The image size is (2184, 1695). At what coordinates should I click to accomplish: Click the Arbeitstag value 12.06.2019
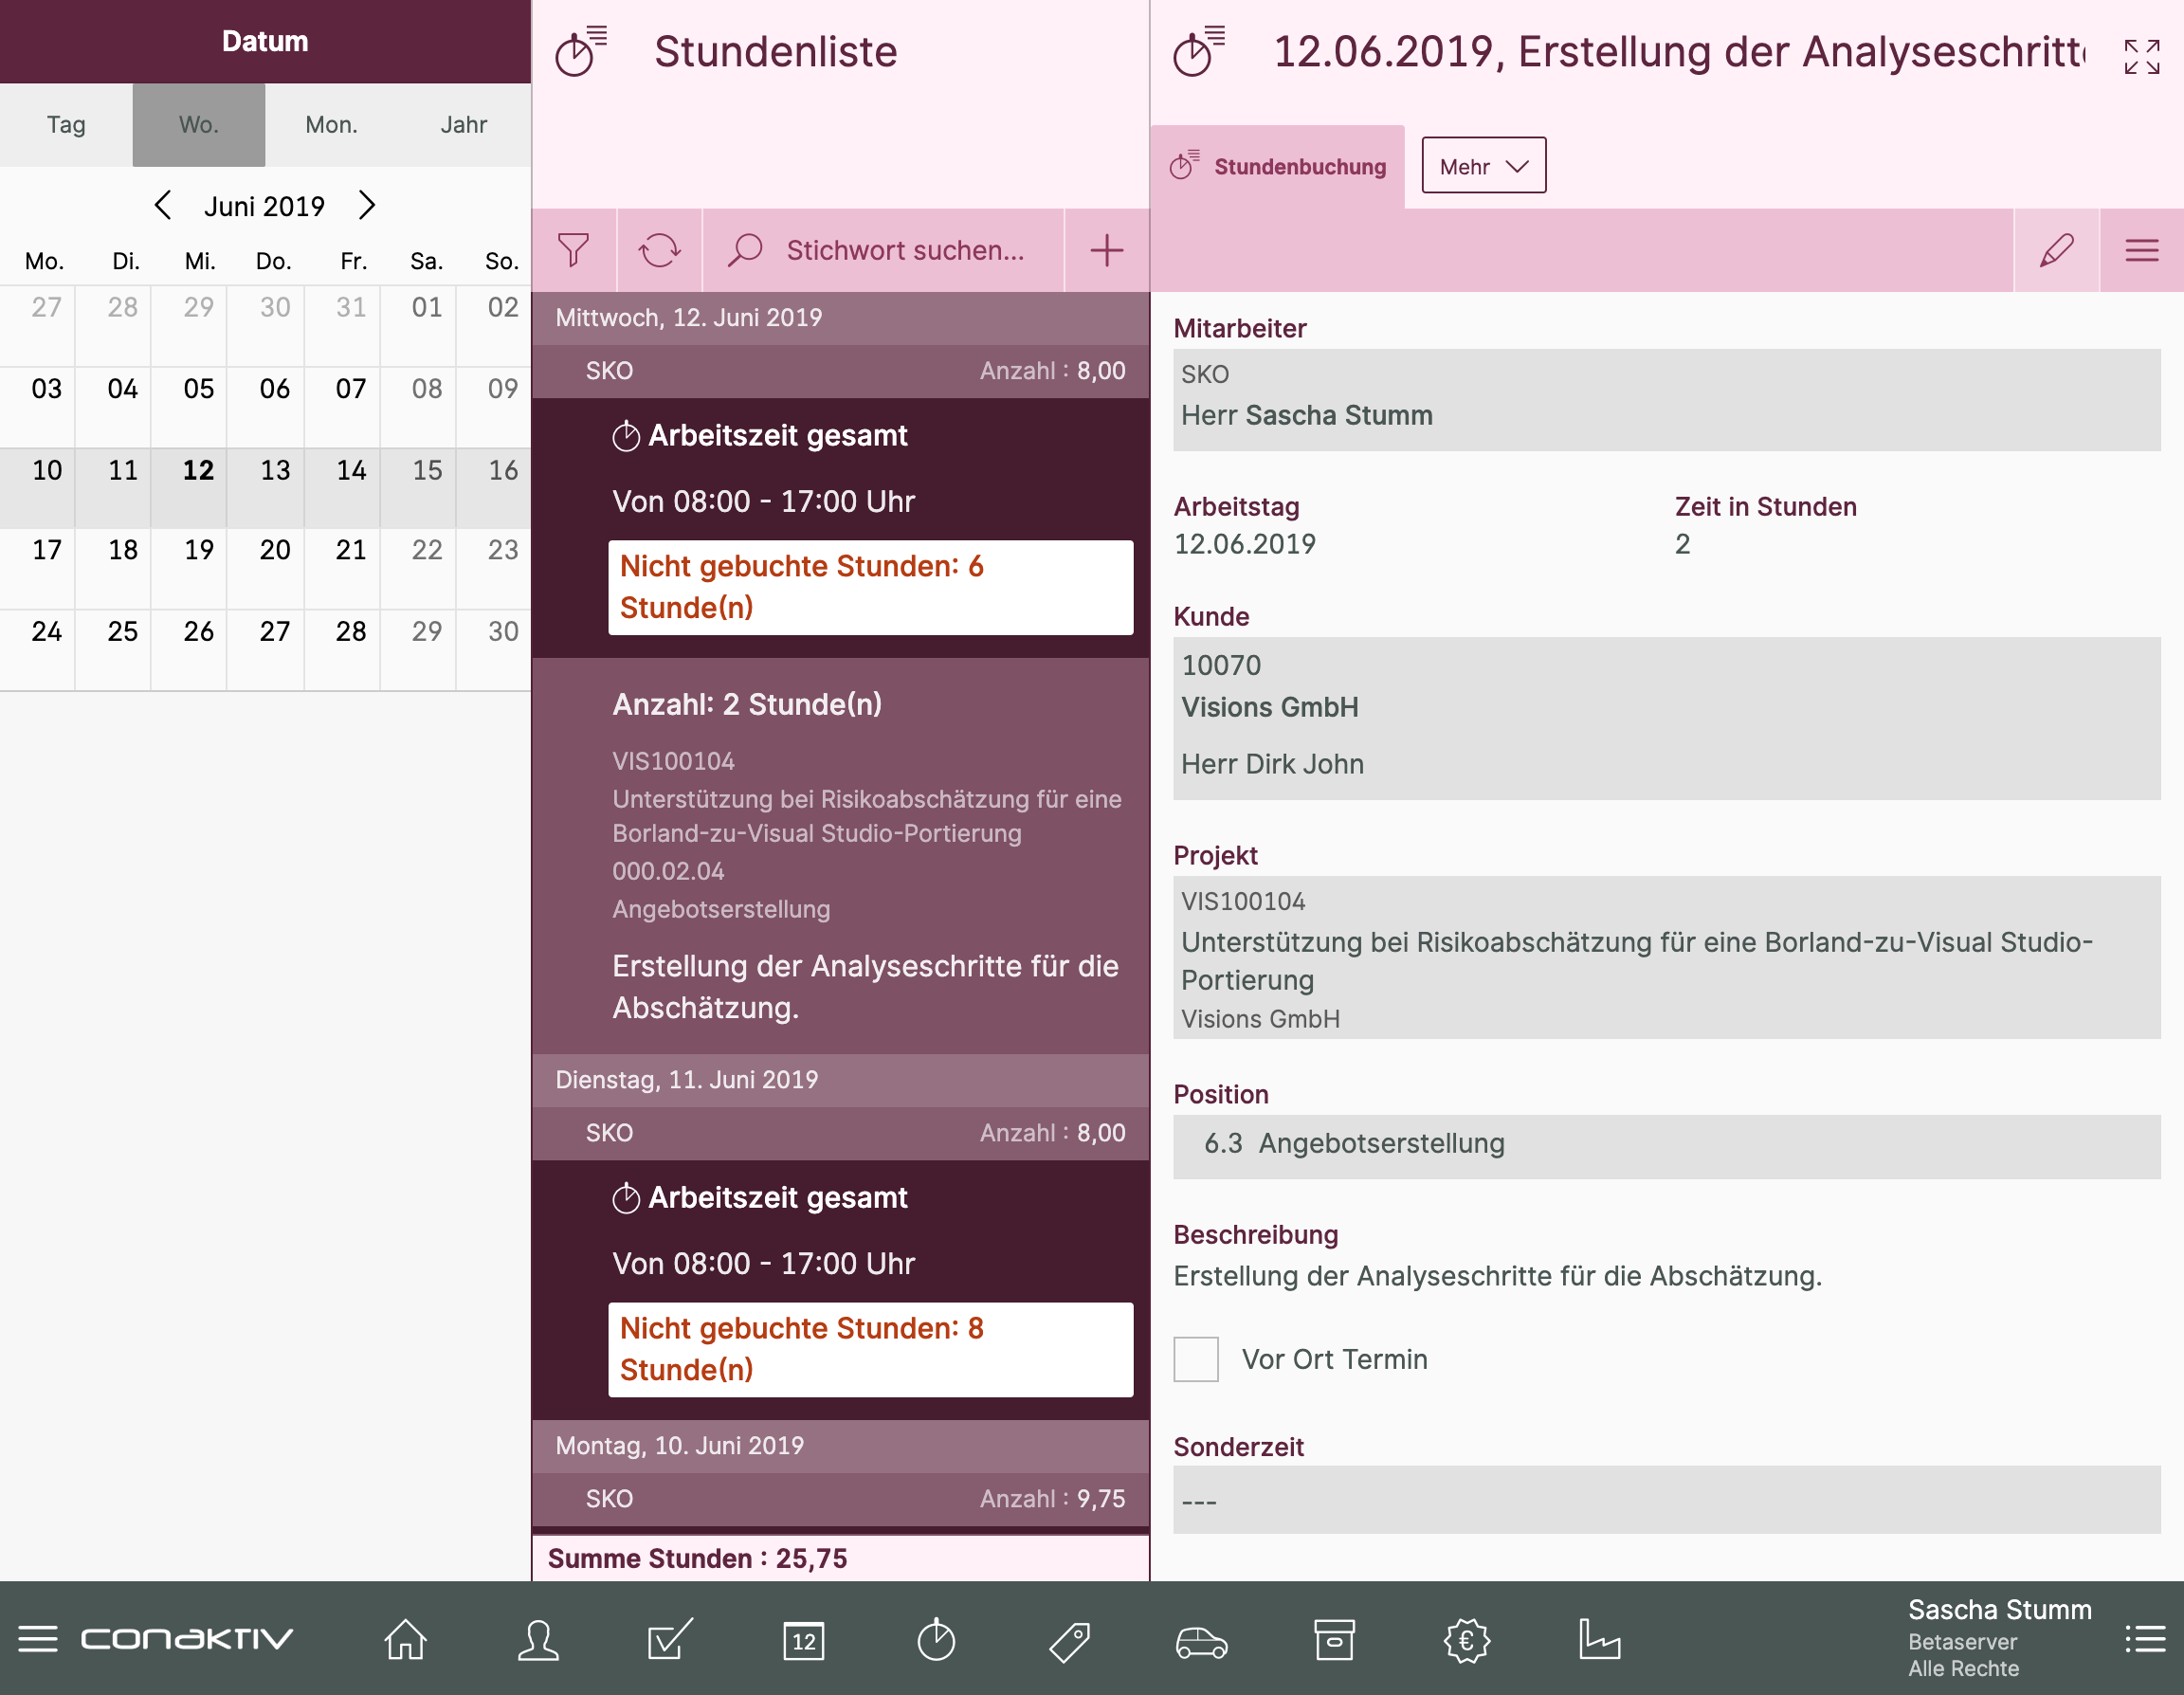tap(1244, 544)
